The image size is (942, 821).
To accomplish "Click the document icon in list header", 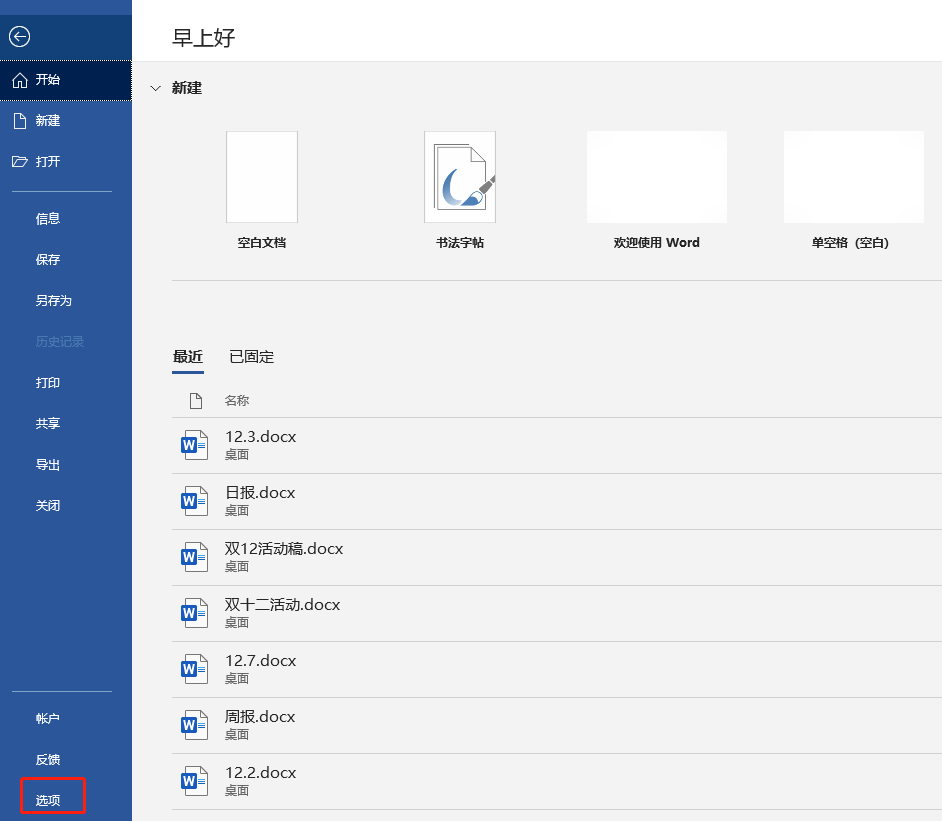I will coord(196,401).
